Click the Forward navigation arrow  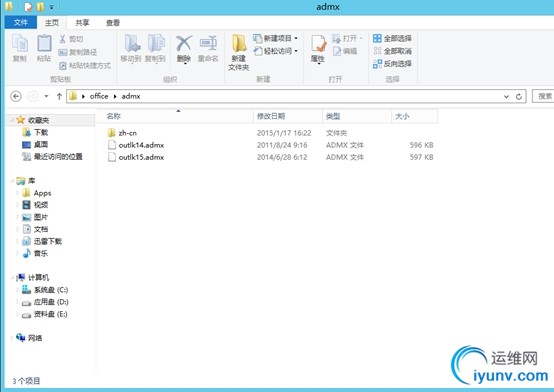[x=33, y=96]
